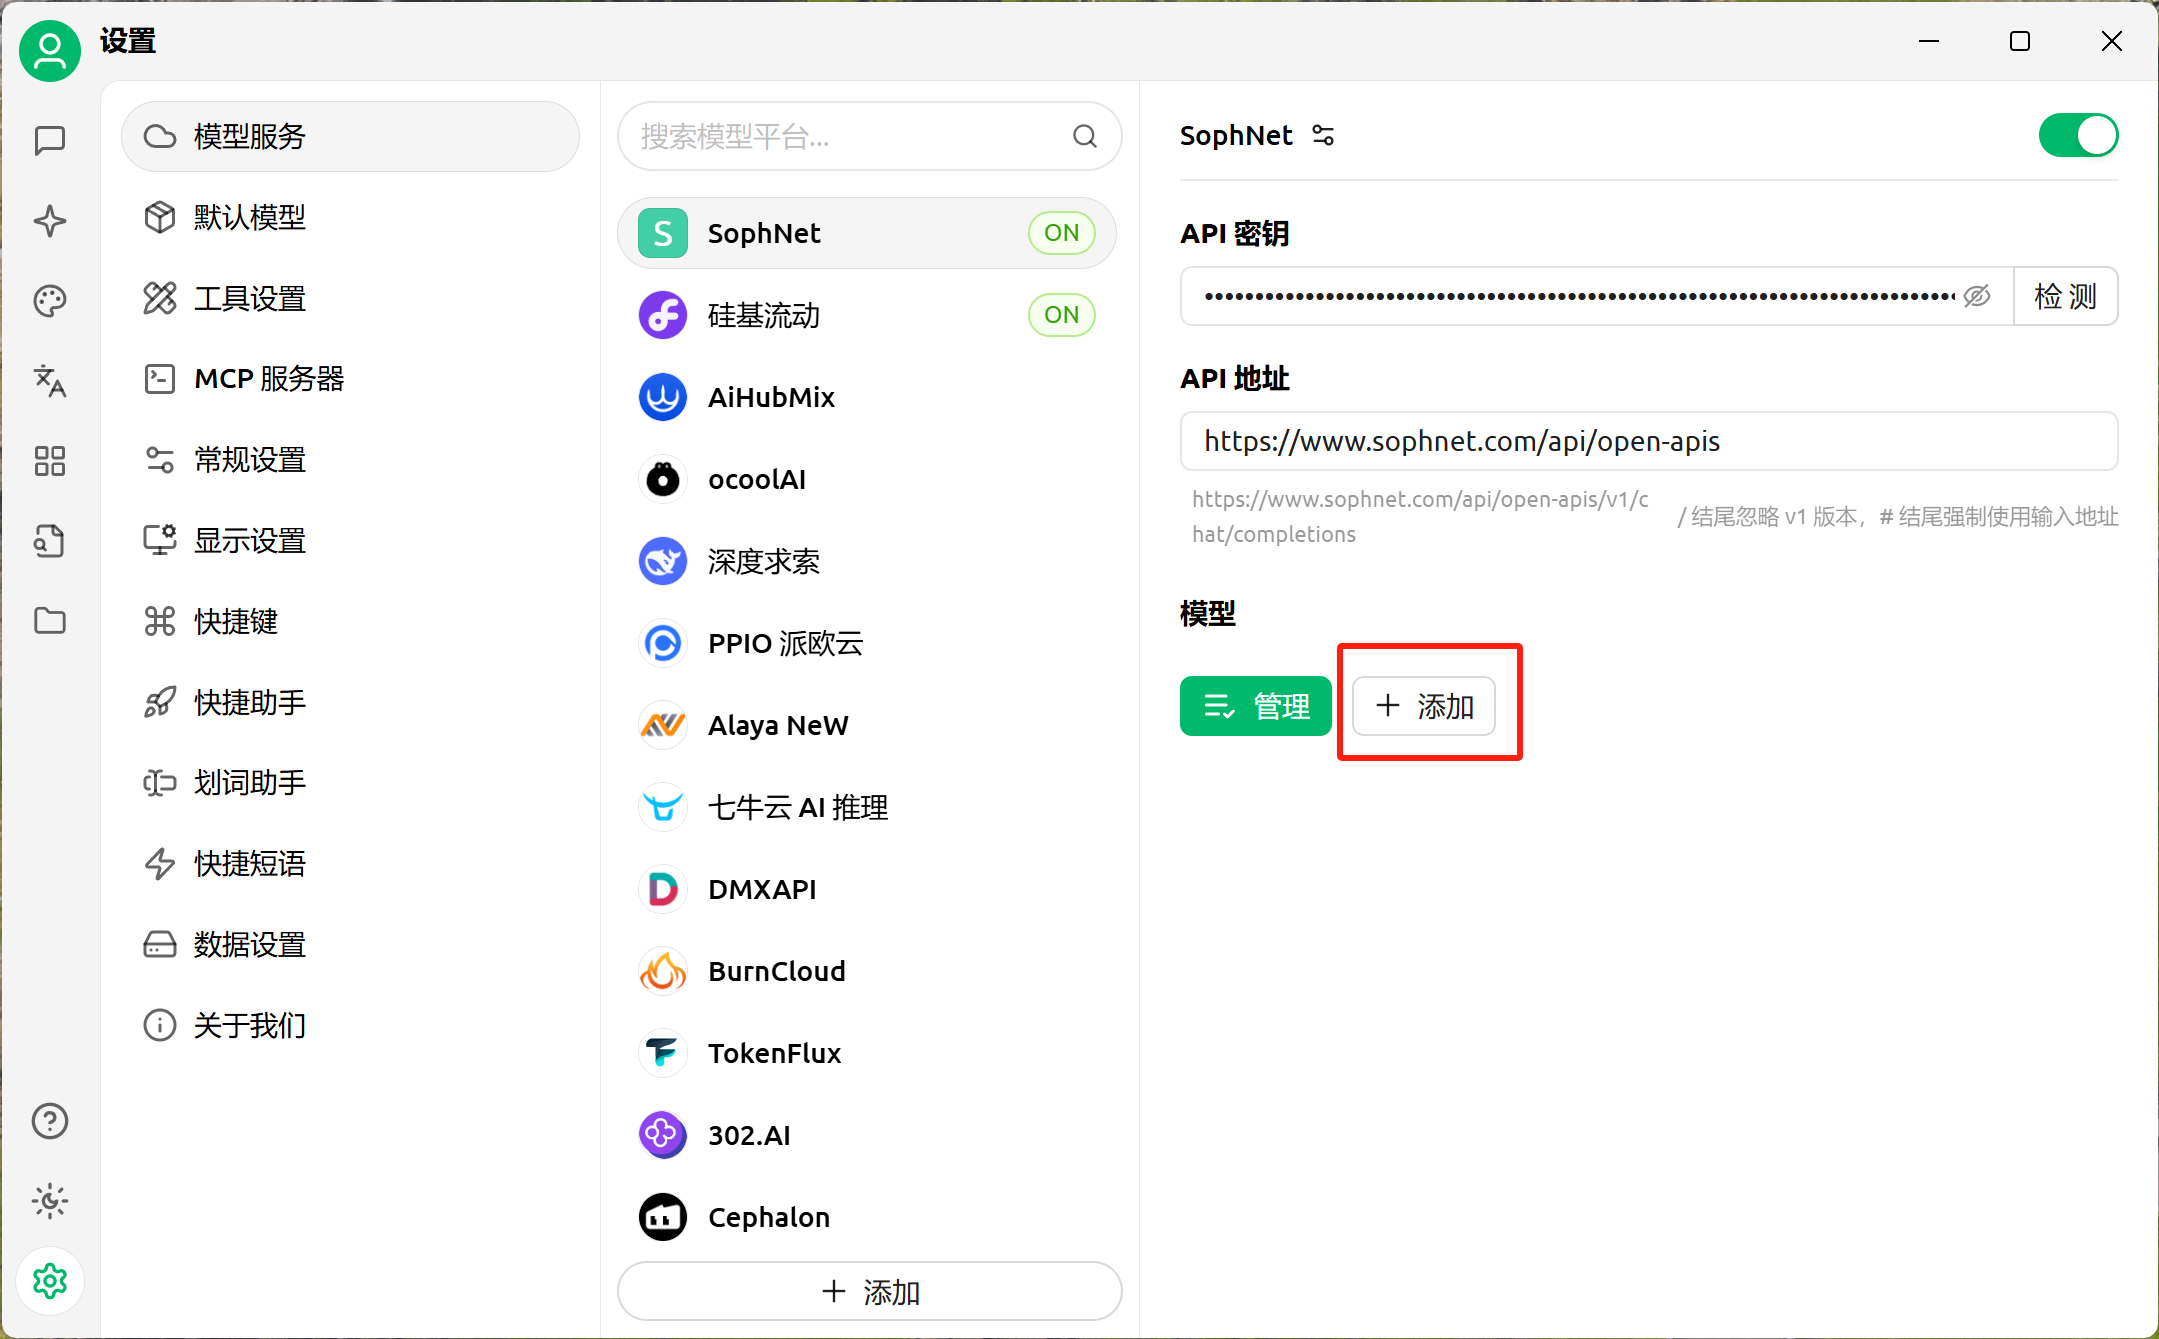Open 模型服务 settings section
The width and height of the screenshot is (2159, 1339).
pos(350,136)
